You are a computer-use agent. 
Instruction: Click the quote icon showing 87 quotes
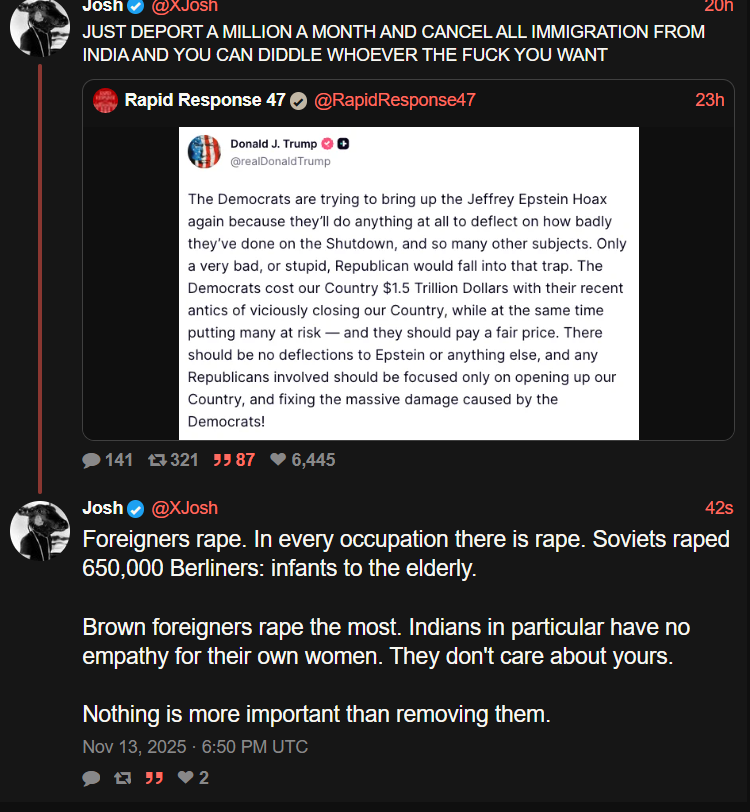pos(221,460)
